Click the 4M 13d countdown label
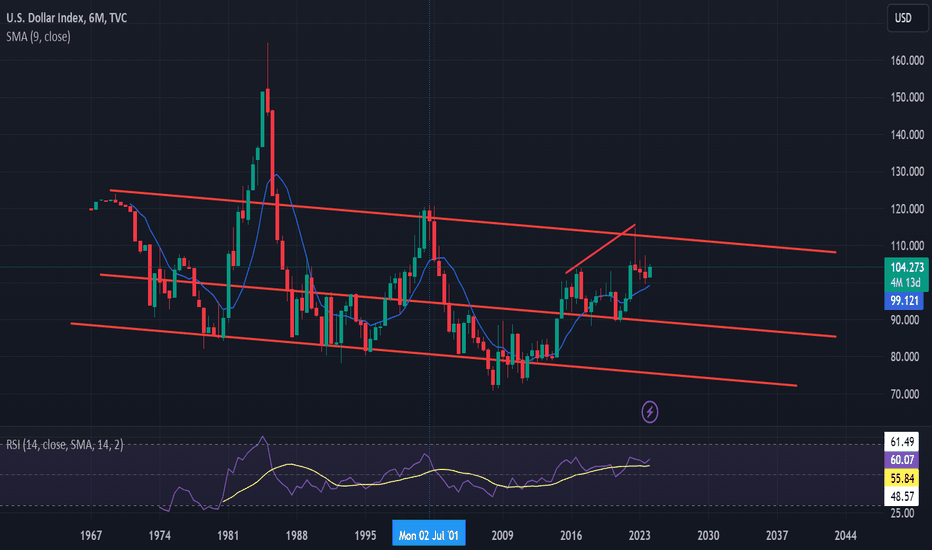 coord(906,283)
